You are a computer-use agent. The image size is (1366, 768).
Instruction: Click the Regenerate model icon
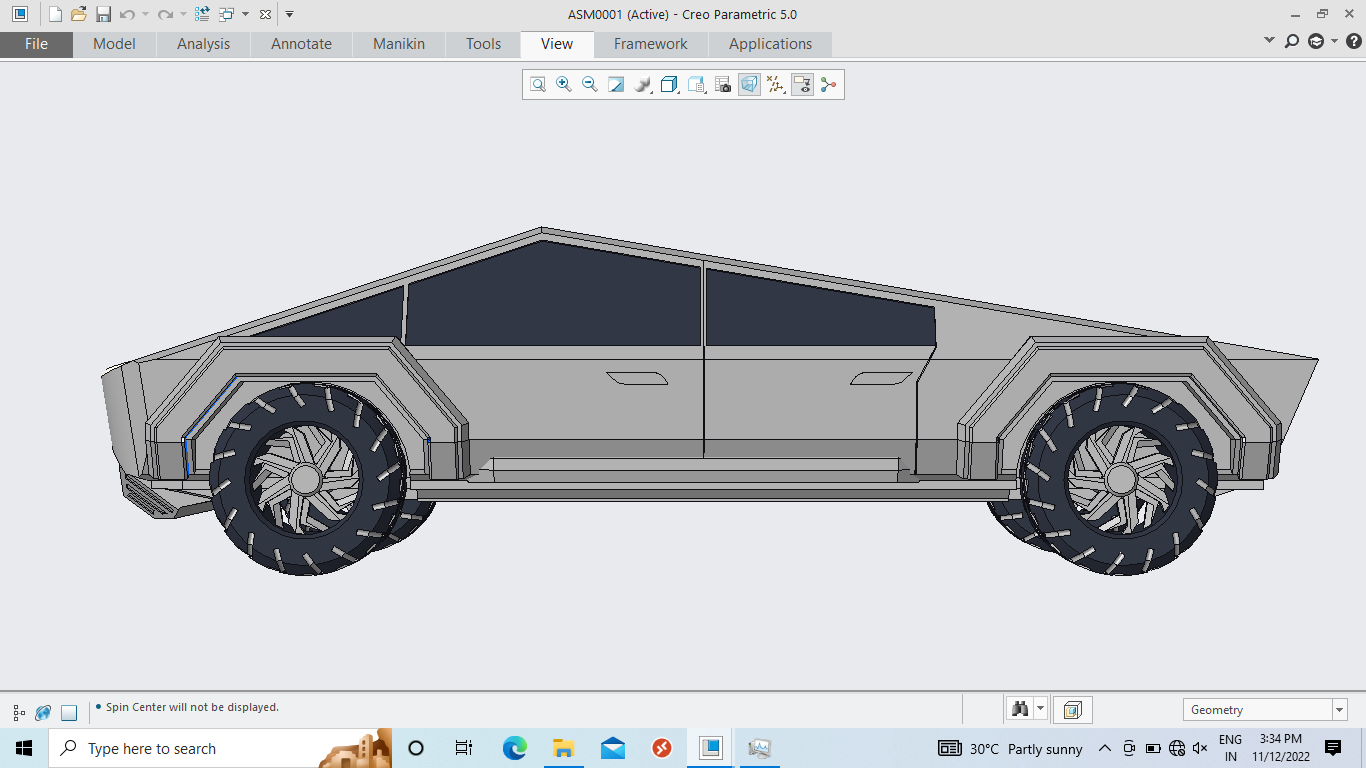click(202, 14)
